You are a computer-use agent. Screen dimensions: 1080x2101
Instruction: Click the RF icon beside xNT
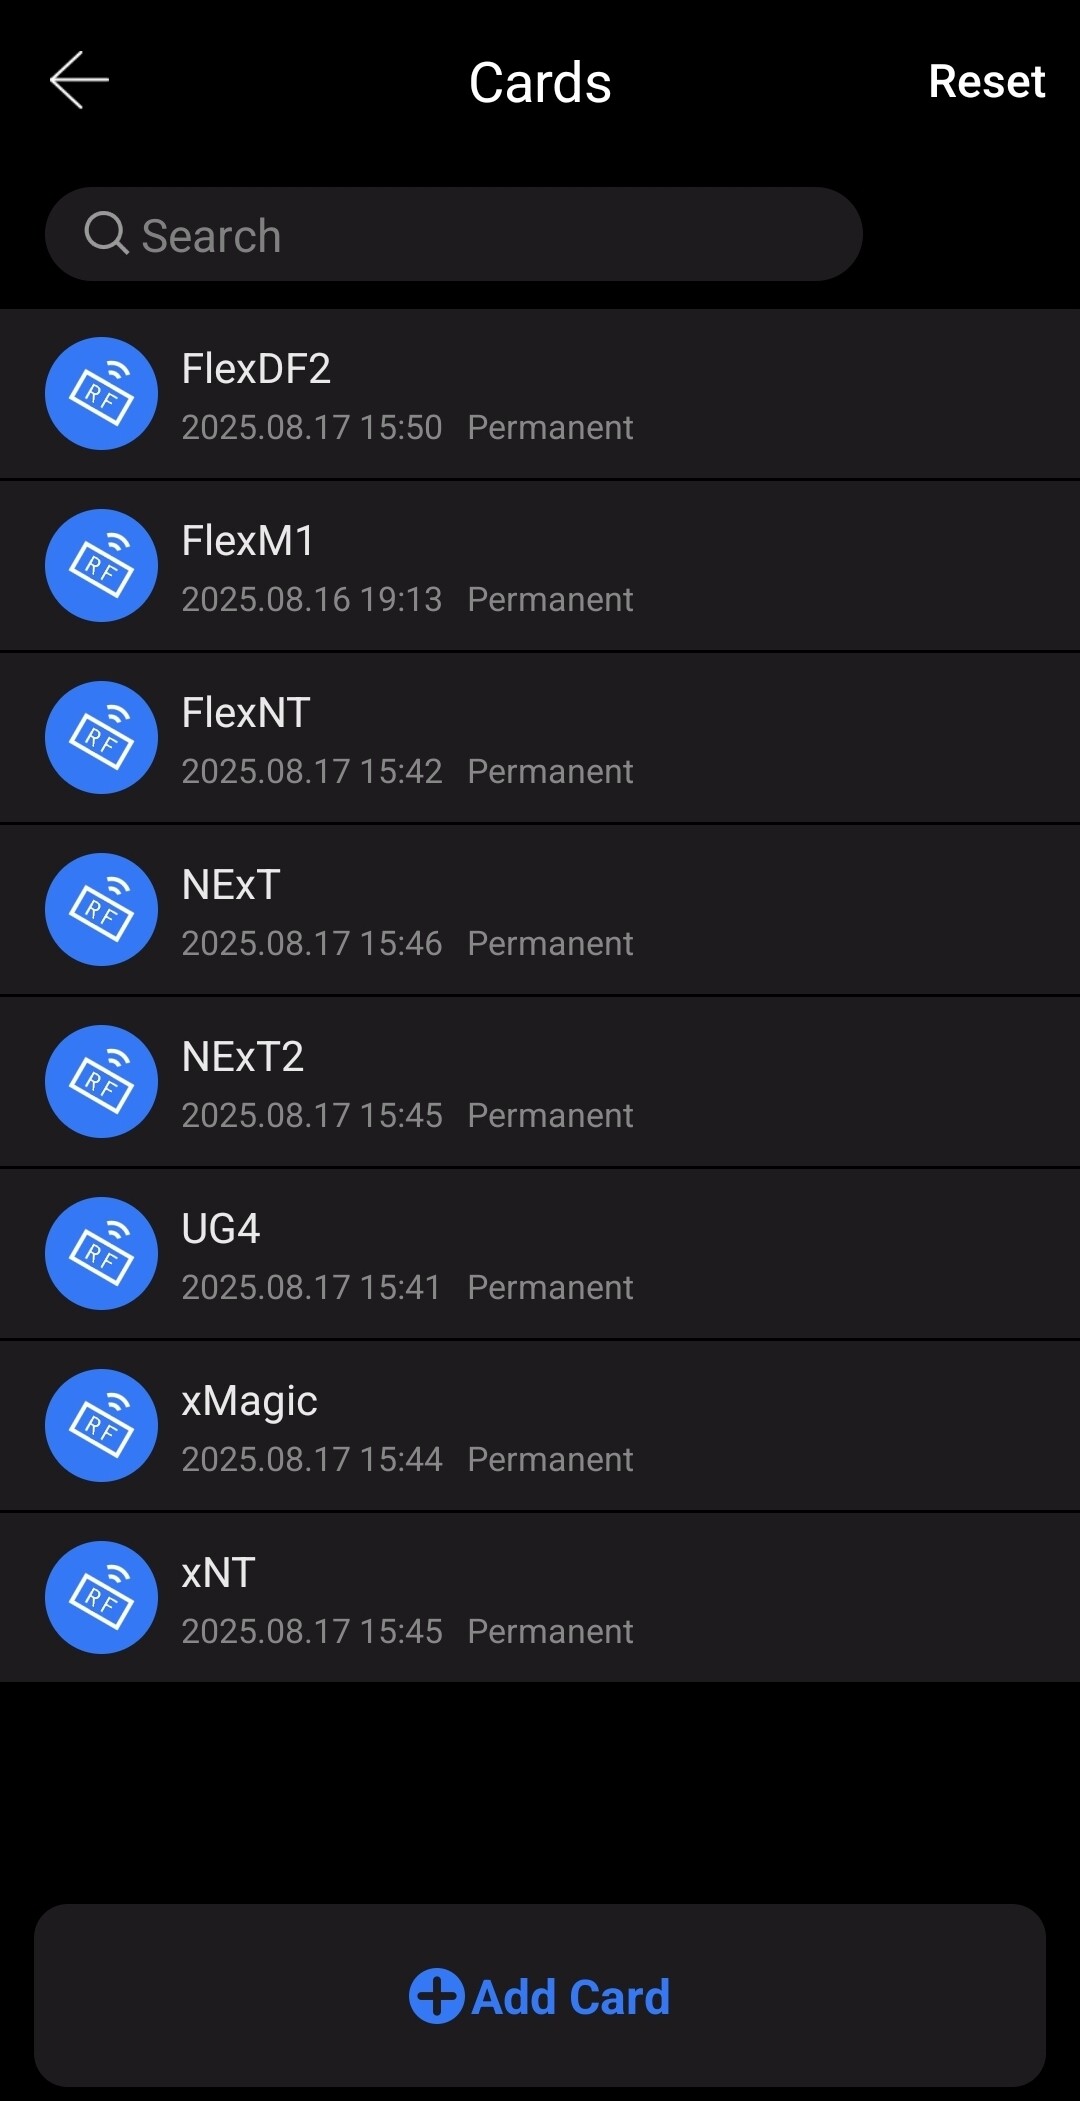(x=101, y=1598)
